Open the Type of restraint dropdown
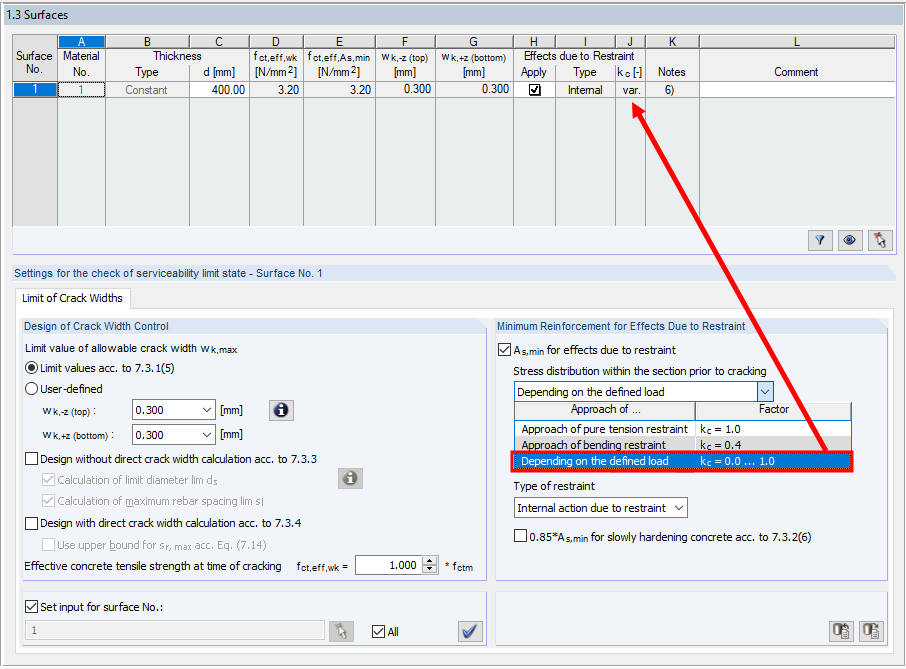This screenshot has width=906, height=669. 600,507
